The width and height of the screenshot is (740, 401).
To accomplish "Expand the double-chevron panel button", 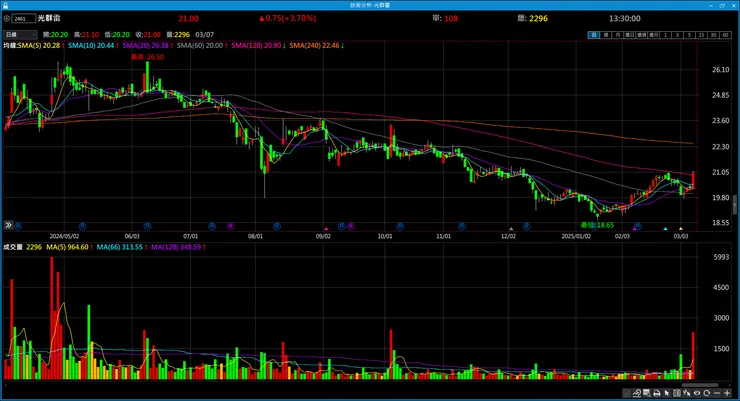I will [8, 225].
